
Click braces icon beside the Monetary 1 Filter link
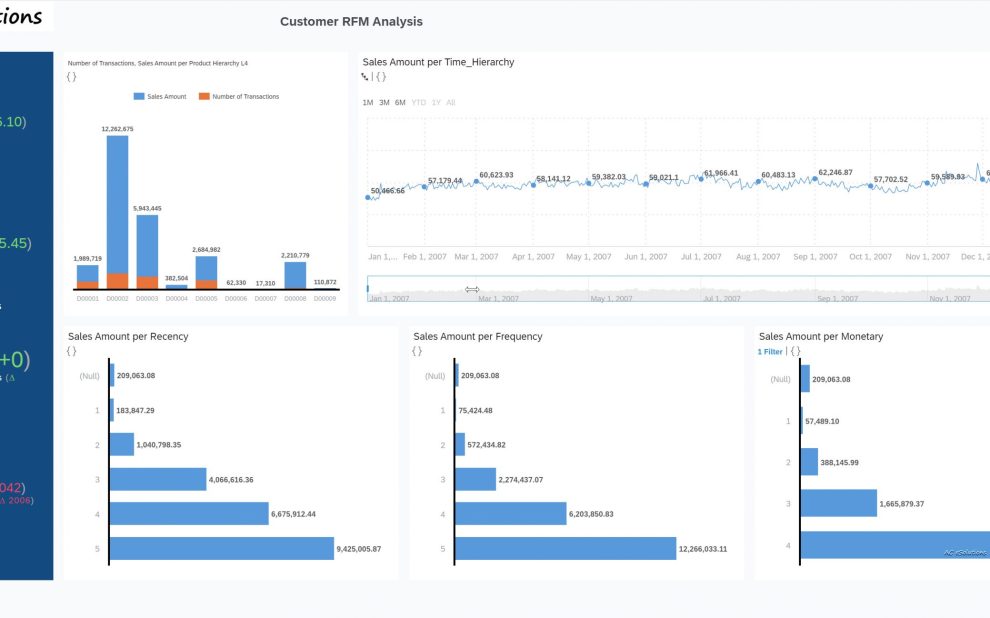[797, 351]
